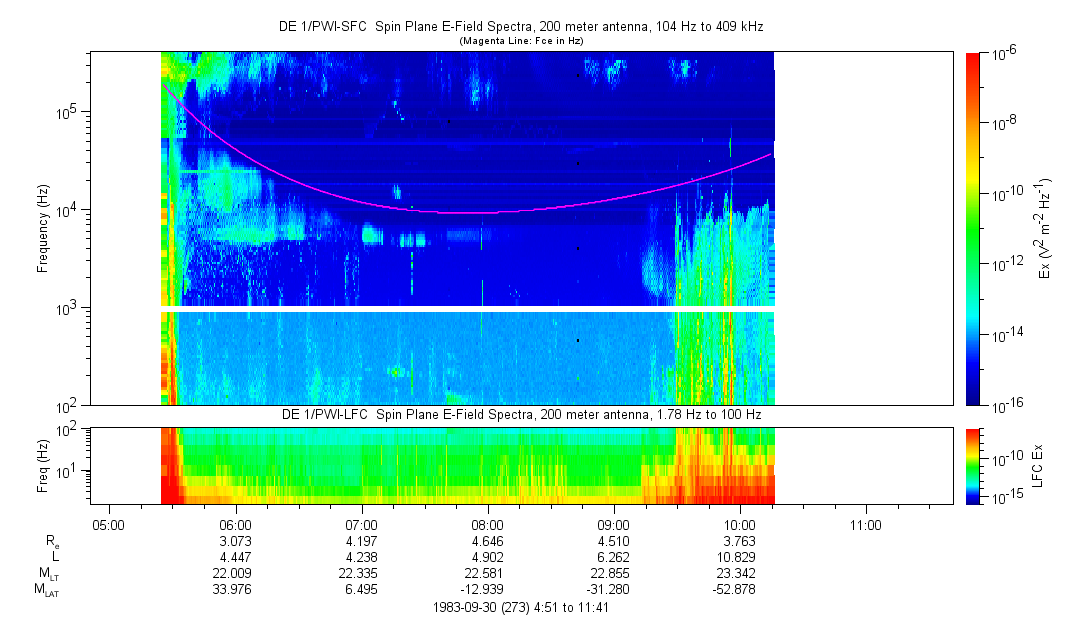Select the 05:00 time axis label

click(x=108, y=524)
